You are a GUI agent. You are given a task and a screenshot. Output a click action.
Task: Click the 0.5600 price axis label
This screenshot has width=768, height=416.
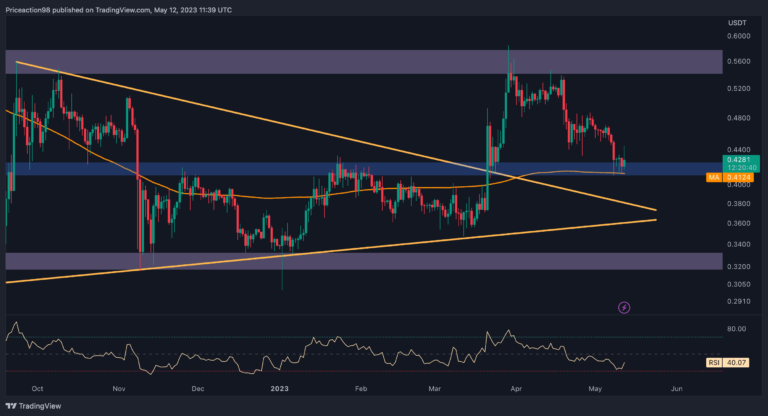tap(739, 61)
